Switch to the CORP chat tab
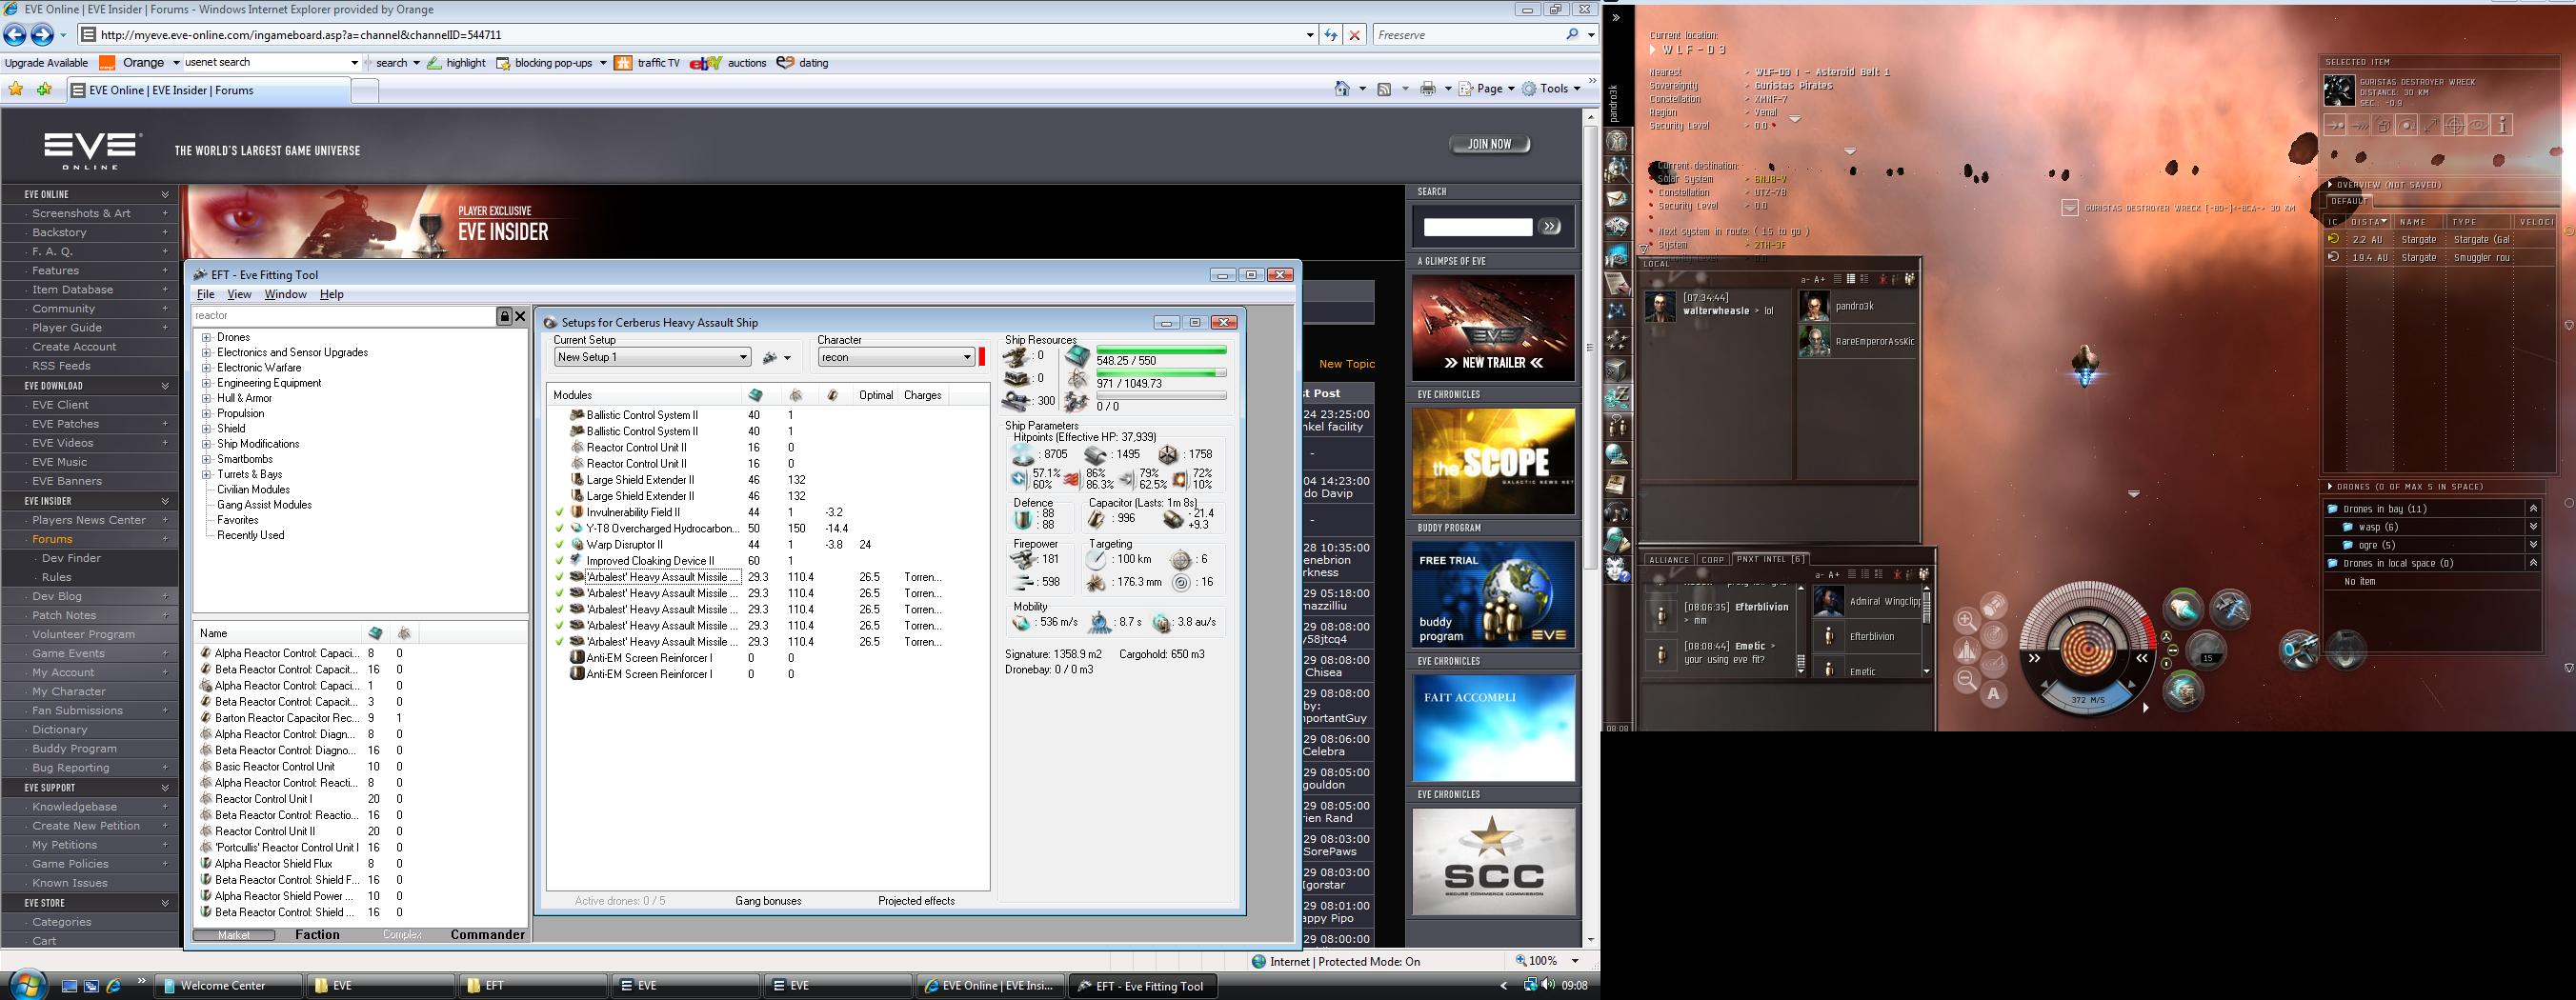Image resolution: width=2576 pixels, height=1000 pixels. click(1713, 560)
